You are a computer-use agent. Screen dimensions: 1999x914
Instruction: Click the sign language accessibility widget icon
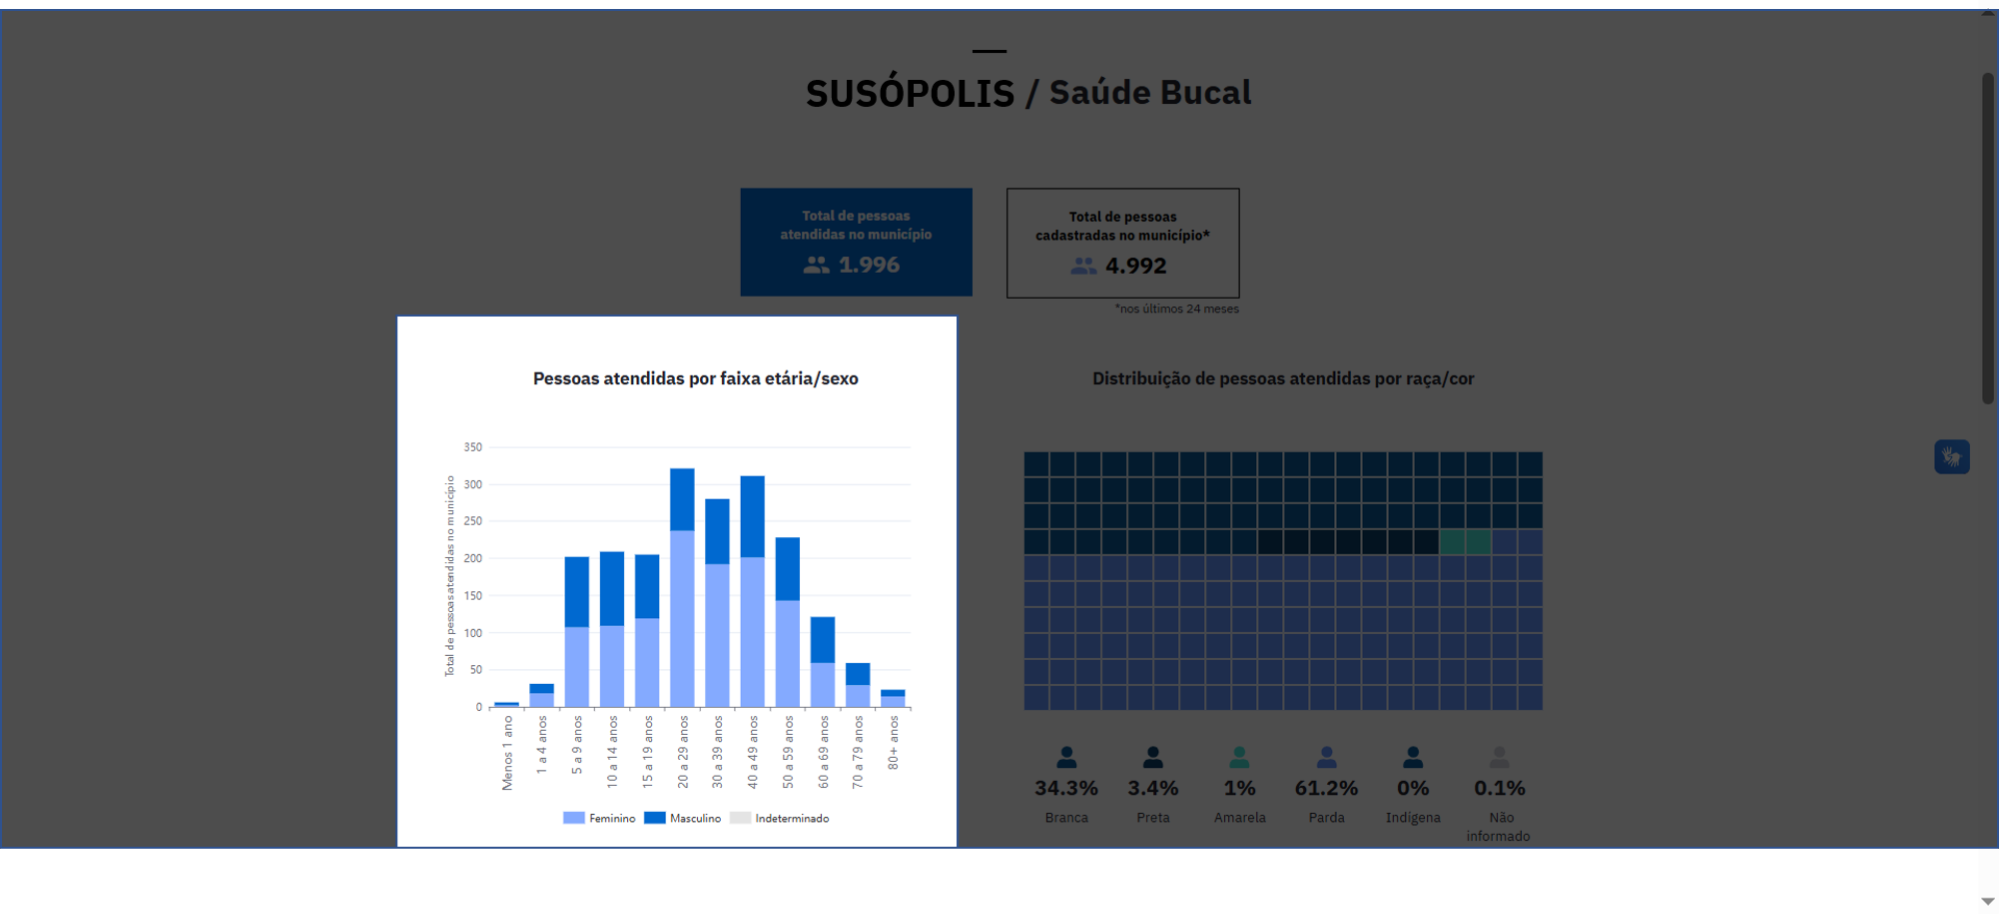[1951, 457]
